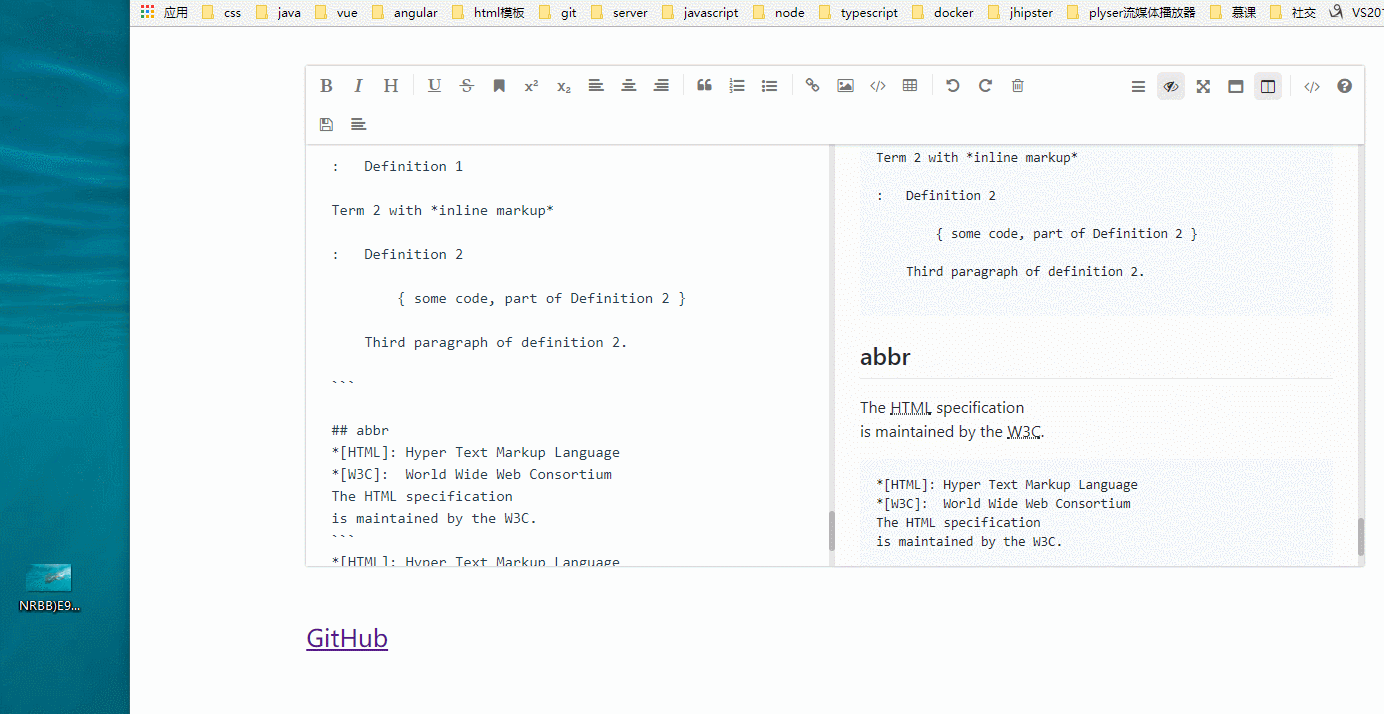Click the ": Definition 1" line in the editor
Viewport: 1384px width, 714px height.
click(x=397, y=166)
